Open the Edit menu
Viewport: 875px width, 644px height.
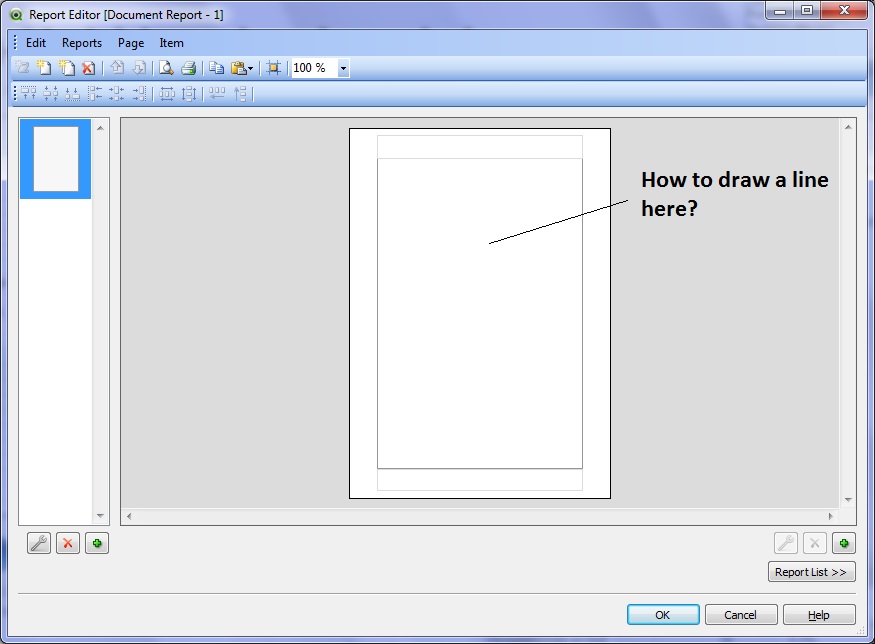(x=36, y=43)
